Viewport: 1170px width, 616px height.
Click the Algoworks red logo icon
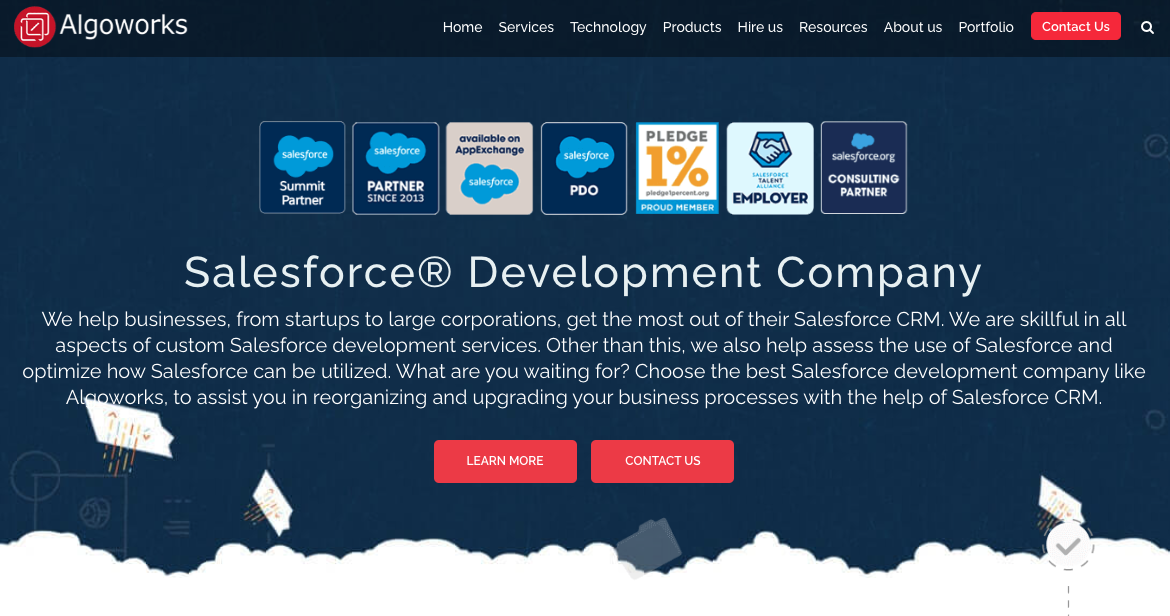pyautogui.click(x=34, y=27)
